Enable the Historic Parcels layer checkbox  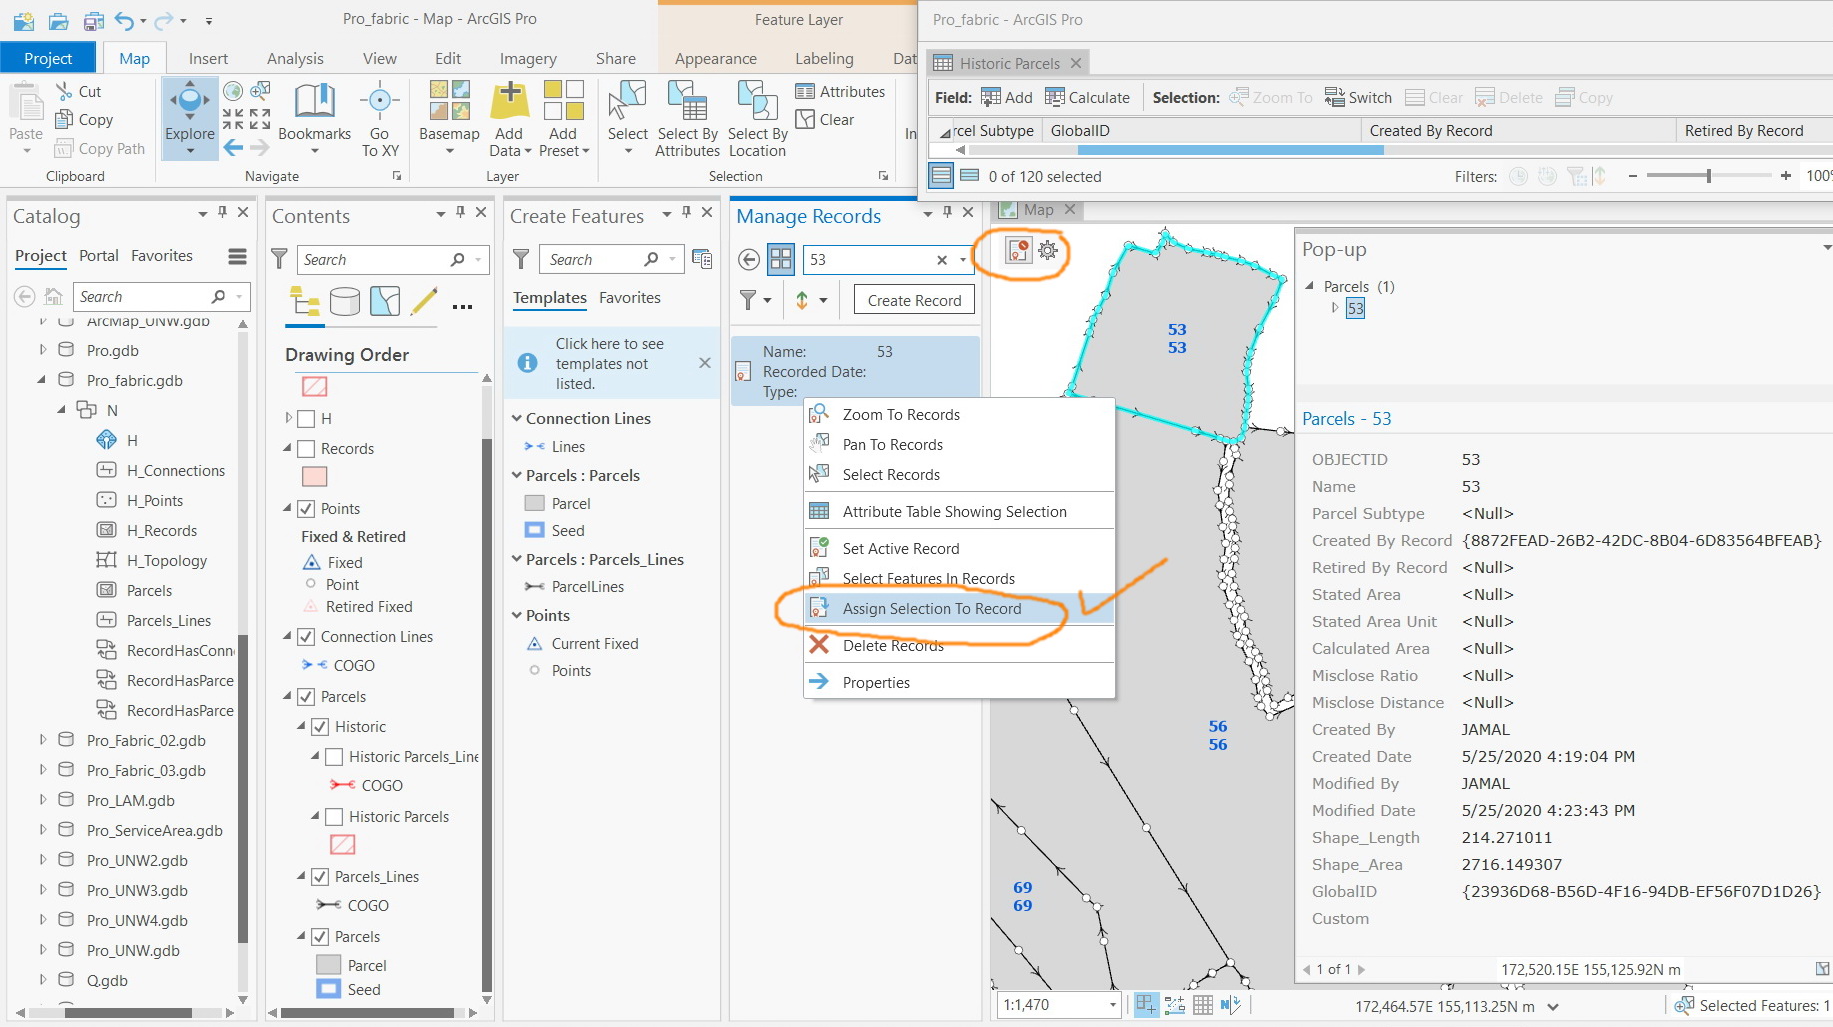(x=335, y=817)
